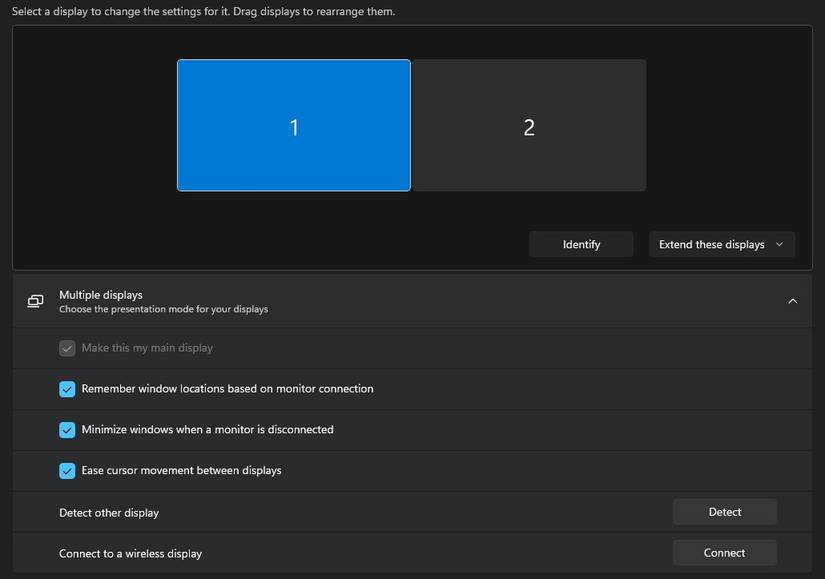825x579 pixels.
Task: Open the Extend these displays dropdown
Action: click(x=722, y=244)
